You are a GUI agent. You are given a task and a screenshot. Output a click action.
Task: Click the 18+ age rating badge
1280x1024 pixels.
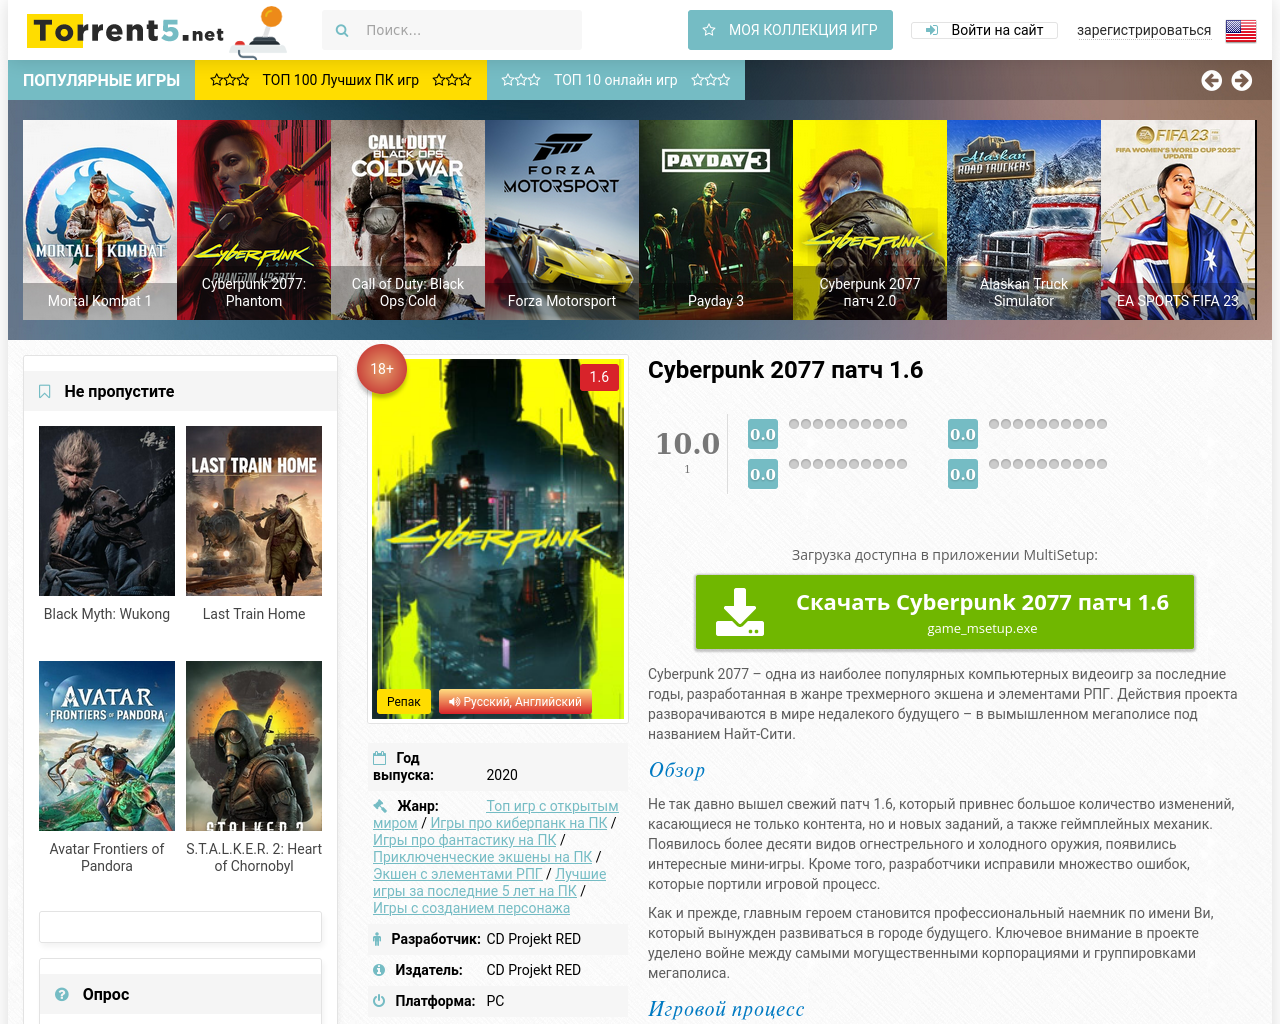(382, 369)
